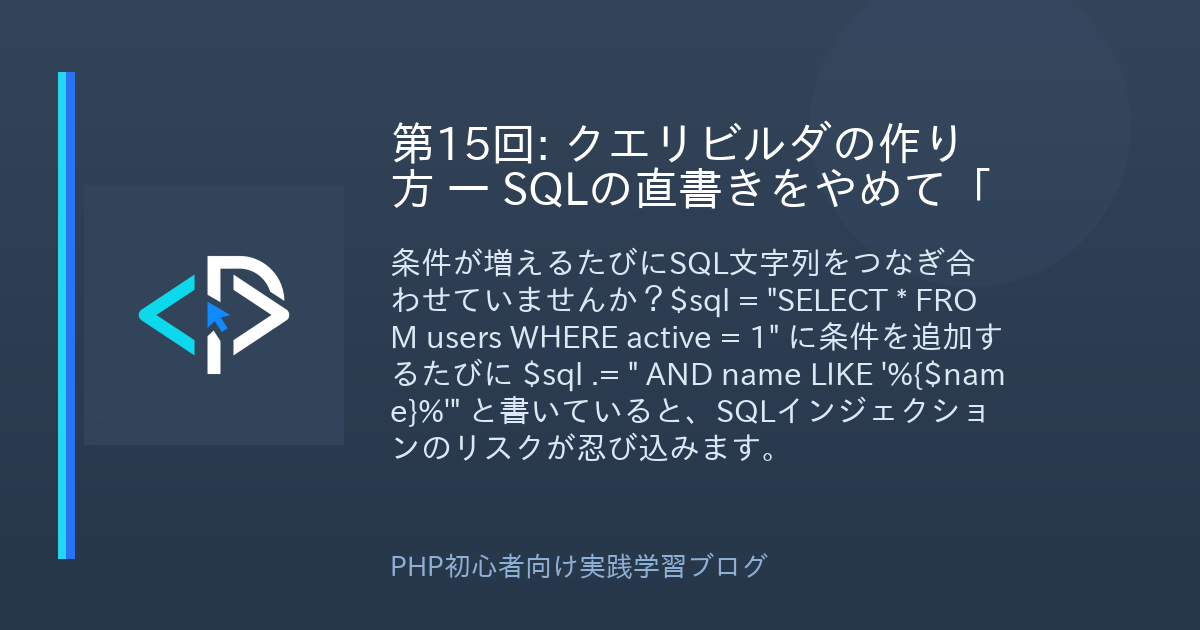Image resolution: width=1200 pixels, height=630 pixels.
Task: Click the darker blue stripe of the accent bar
Action: (x=70, y=315)
